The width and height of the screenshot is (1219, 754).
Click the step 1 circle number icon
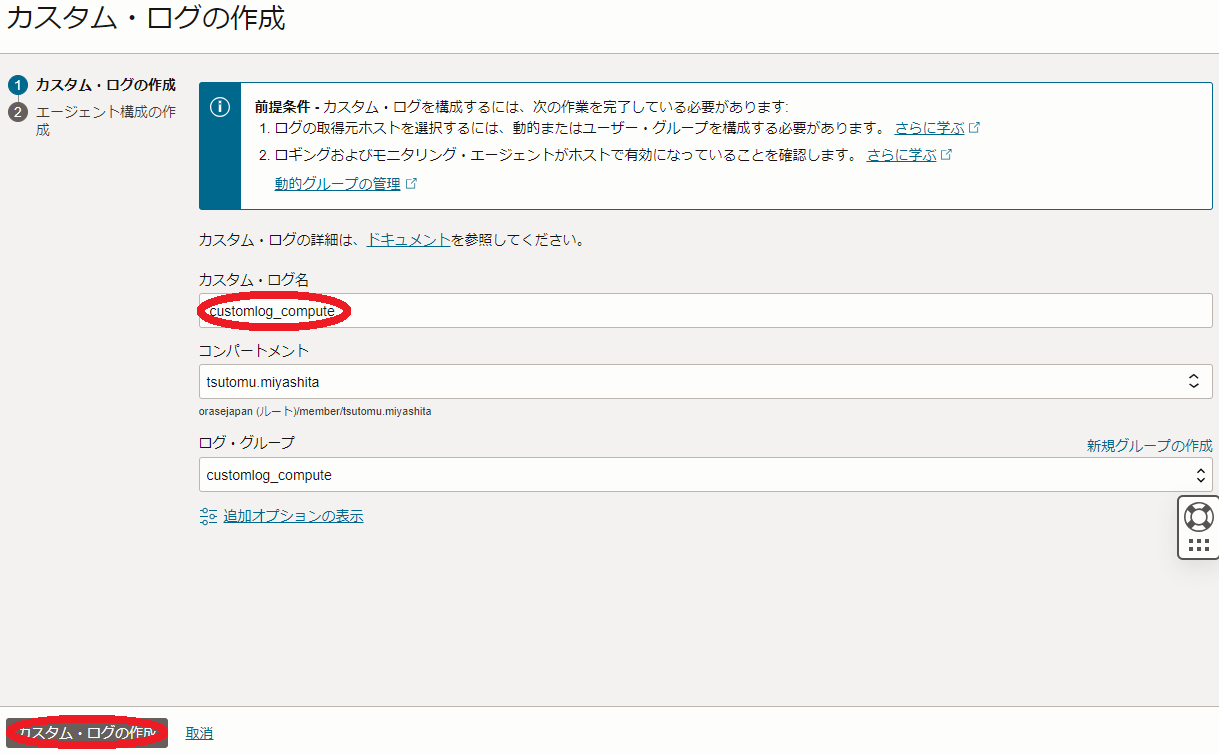pos(17,85)
